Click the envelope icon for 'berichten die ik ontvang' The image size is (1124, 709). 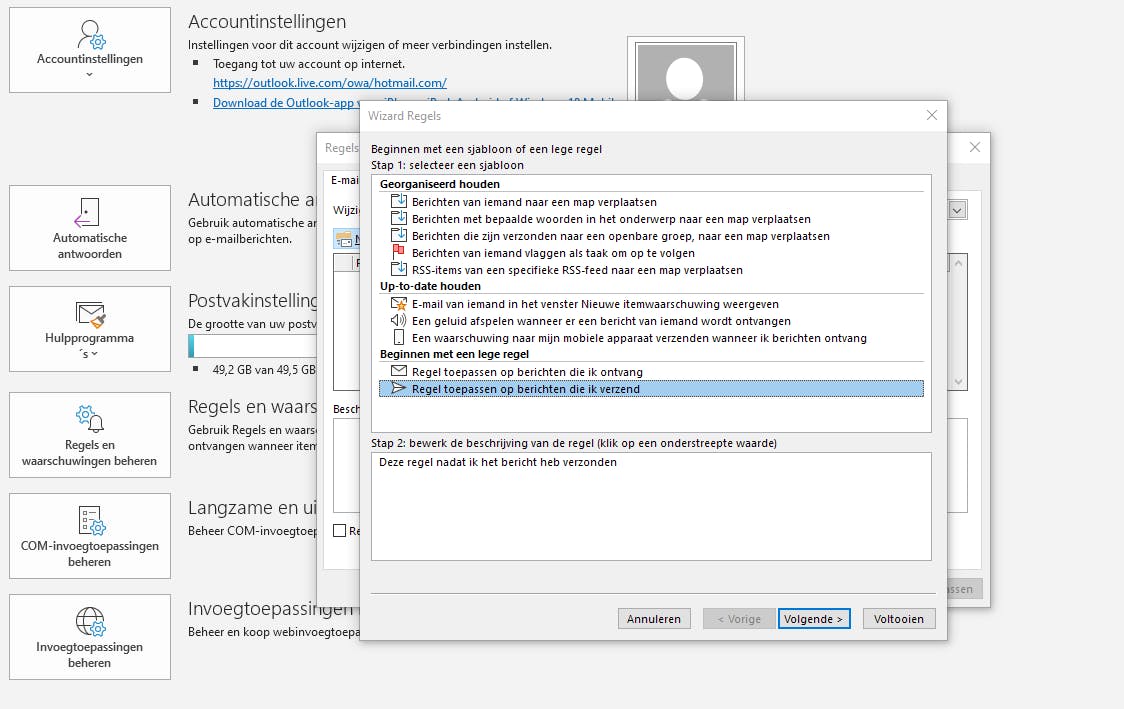tap(399, 371)
